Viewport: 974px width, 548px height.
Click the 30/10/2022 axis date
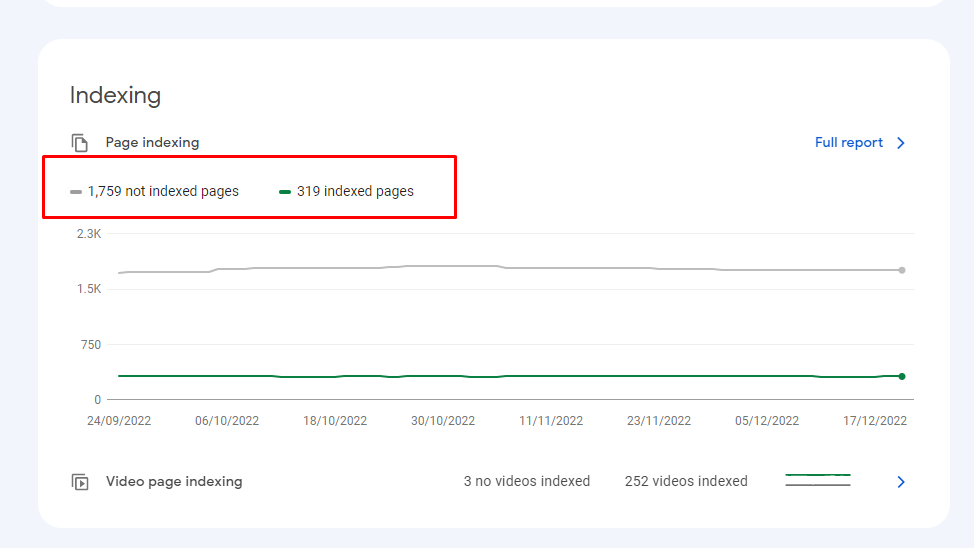(x=443, y=421)
